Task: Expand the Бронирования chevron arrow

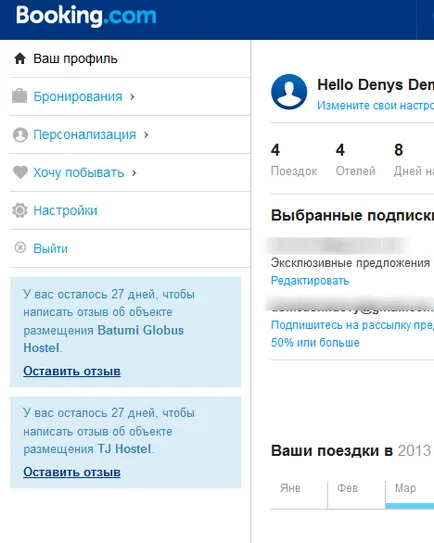Action: pos(132,97)
